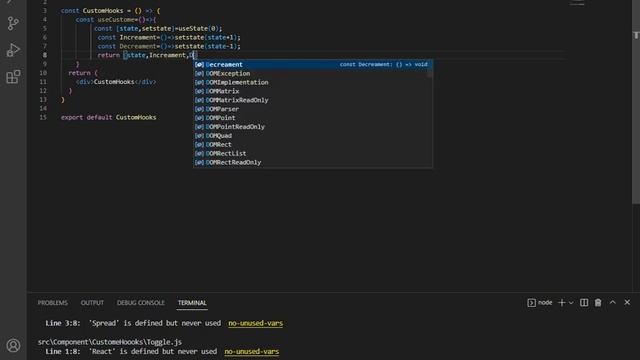Open the launch profile dropdown arrow
The width and height of the screenshot is (640, 360).
pos(571,303)
